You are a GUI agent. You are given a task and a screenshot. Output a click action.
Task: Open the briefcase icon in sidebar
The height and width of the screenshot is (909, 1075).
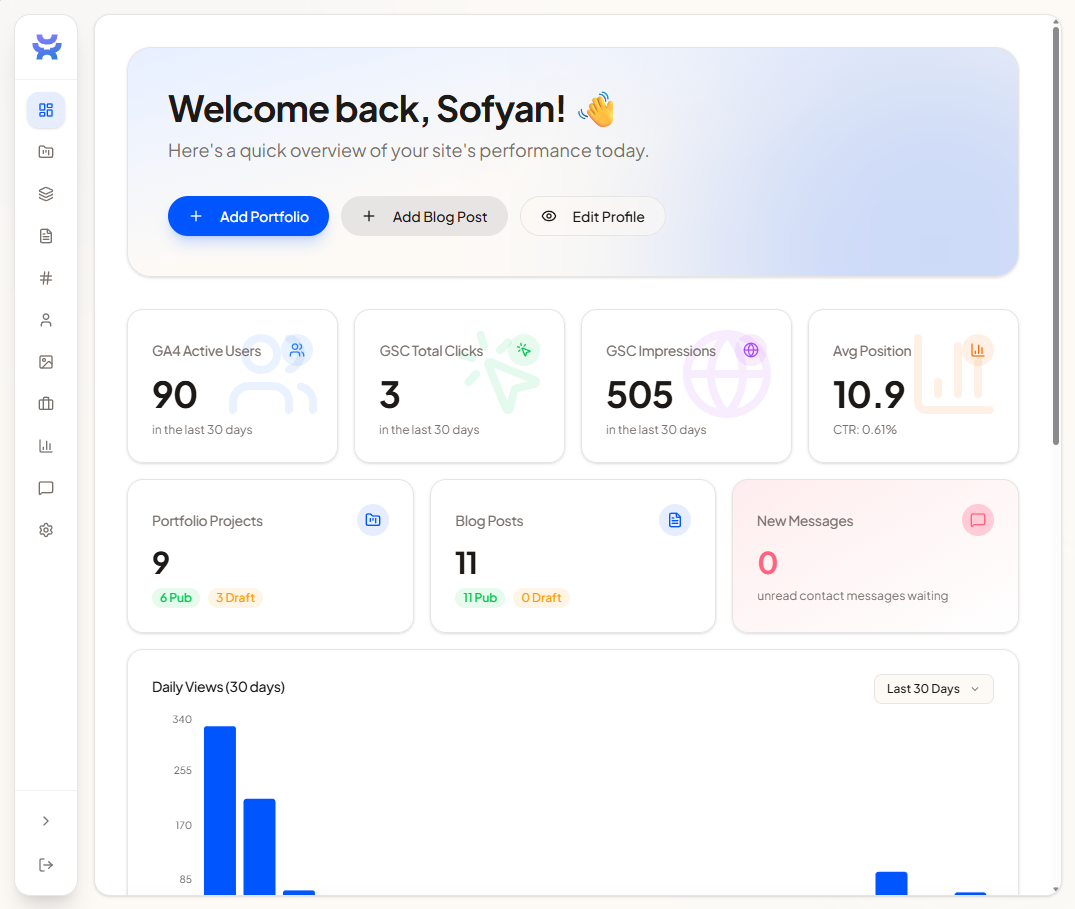(46, 404)
